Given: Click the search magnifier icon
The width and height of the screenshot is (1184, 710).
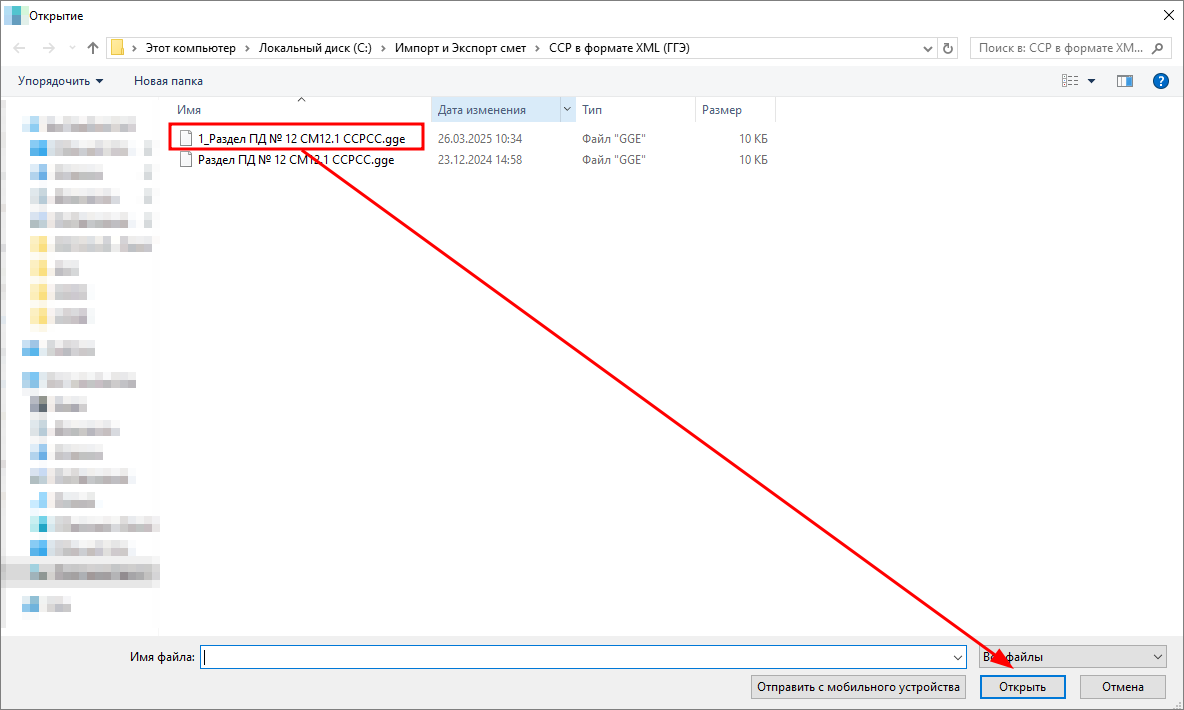Looking at the screenshot, I should click(x=1157, y=48).
